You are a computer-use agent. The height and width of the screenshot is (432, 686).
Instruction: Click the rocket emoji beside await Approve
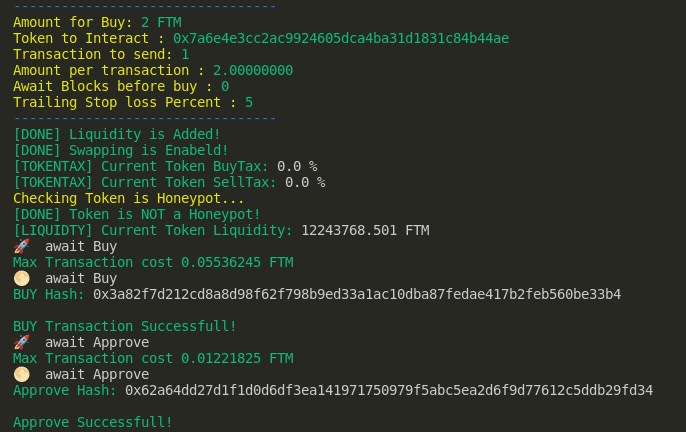click(x=21, y=342)
